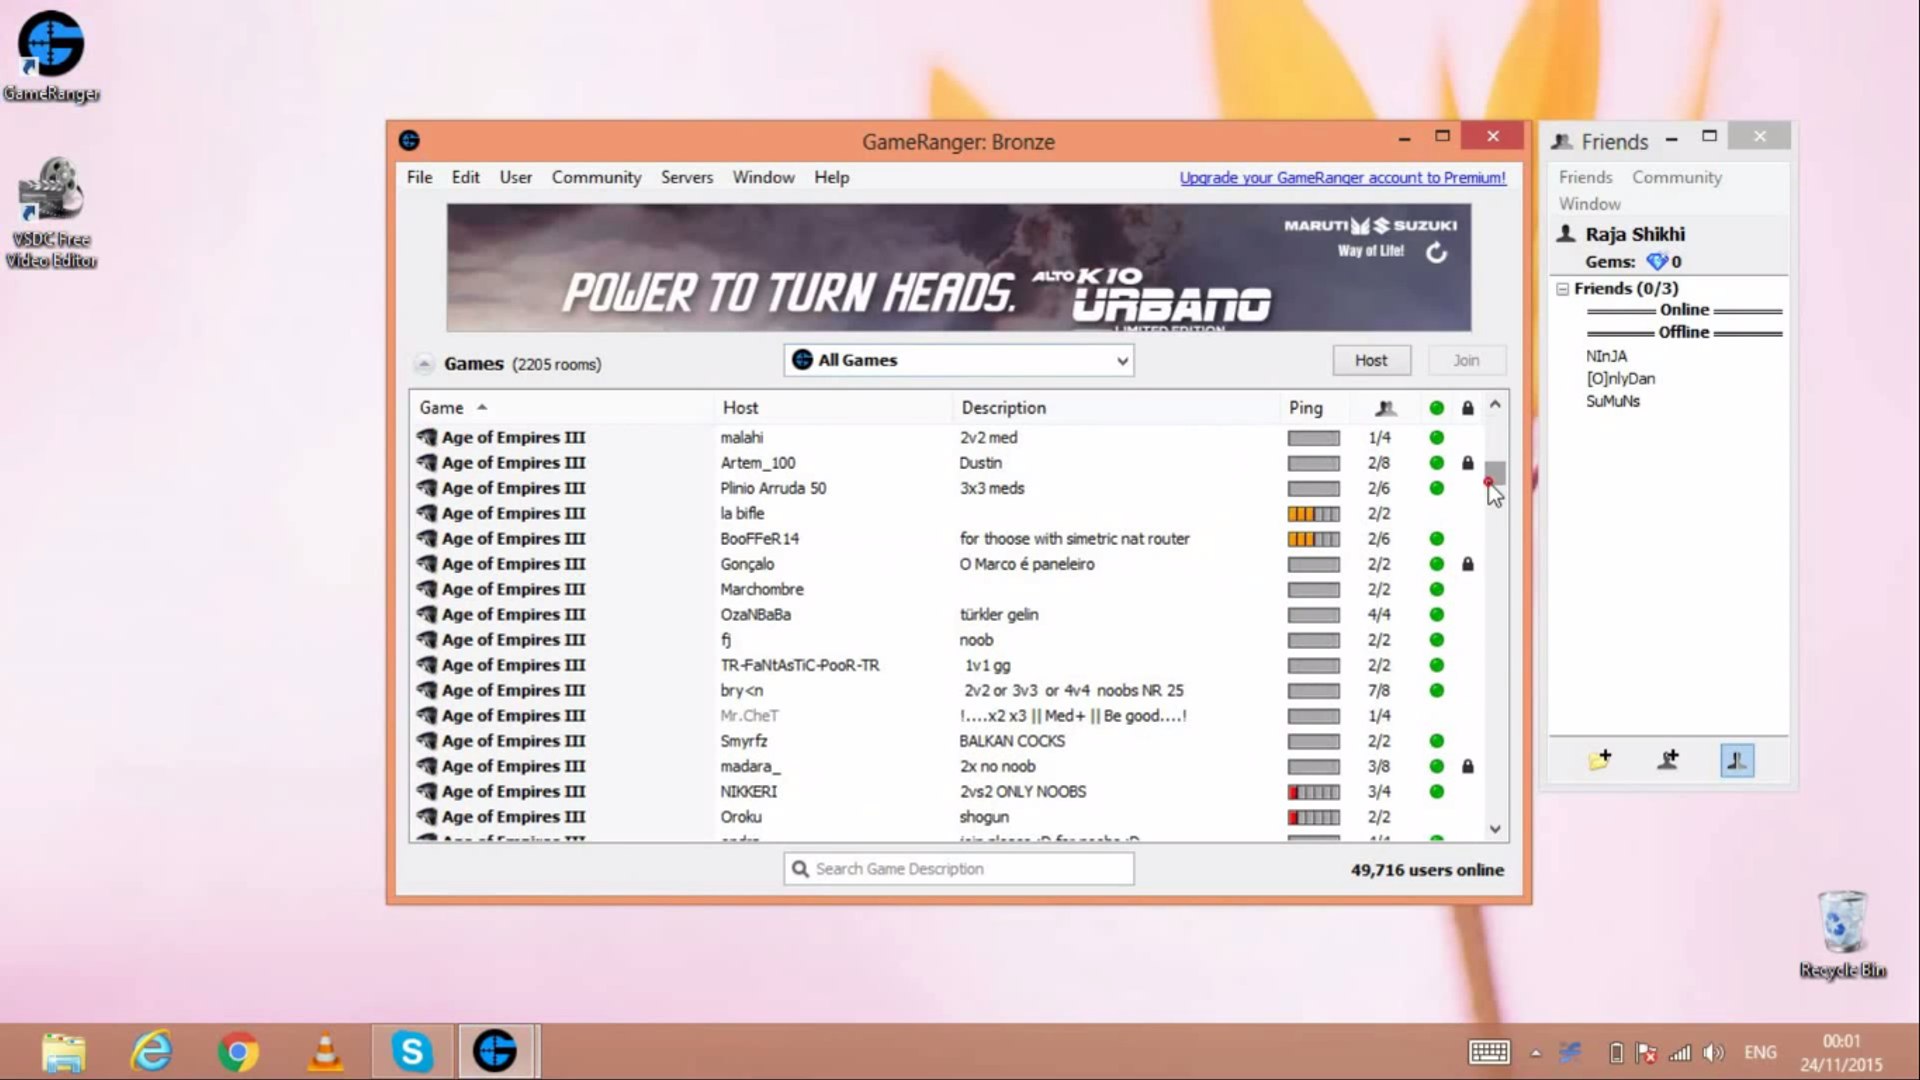The image size is (1920, 1080).
Task: Toggle the show offline friends button
Action: click(x=1736, y=761)
